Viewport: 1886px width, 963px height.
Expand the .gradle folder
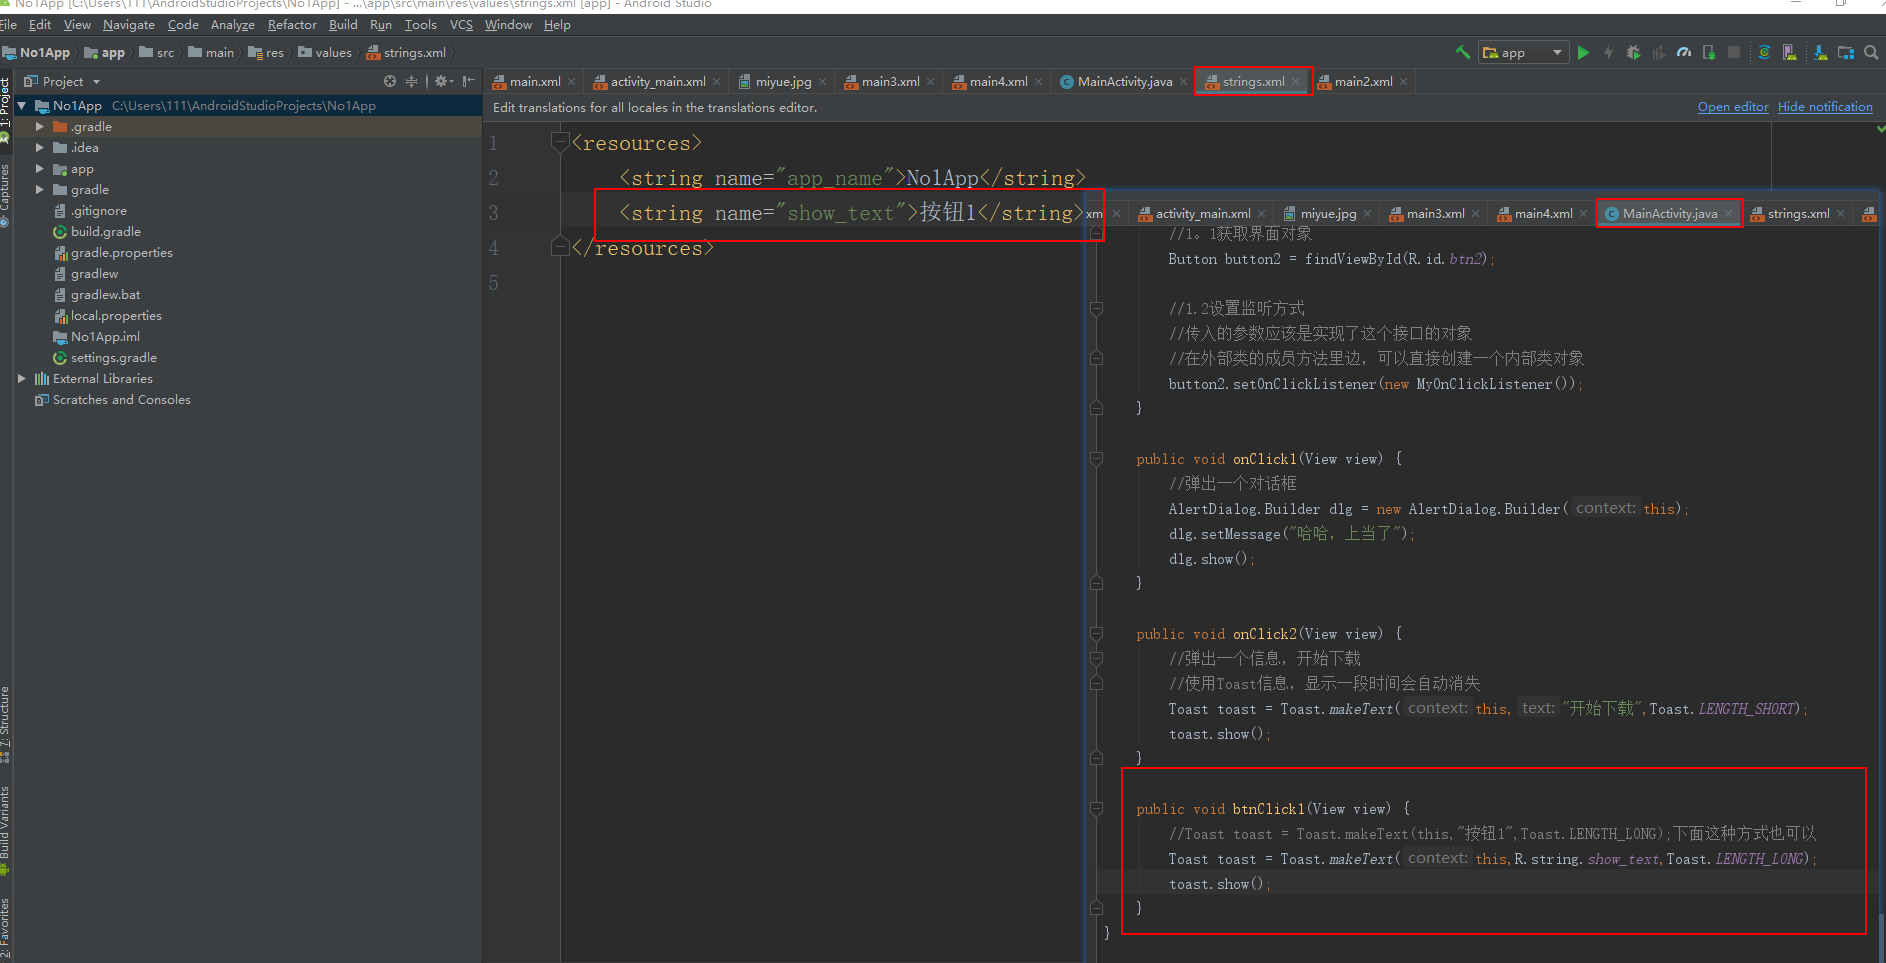tap(40, 127)
